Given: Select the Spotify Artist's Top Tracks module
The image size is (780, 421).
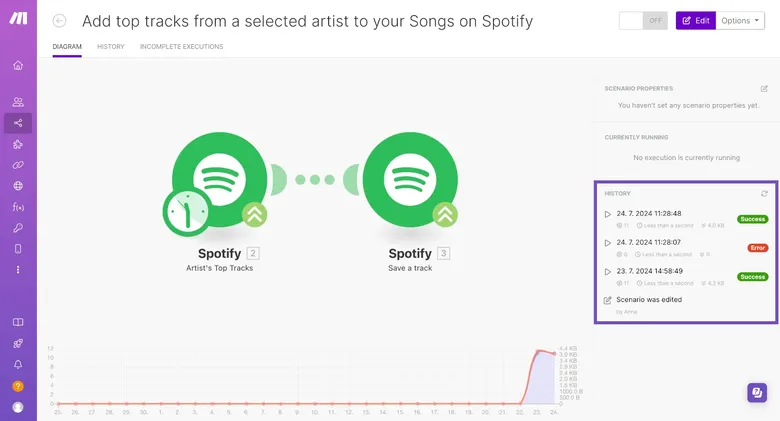Looking at the screenshot, I should (219, 179).
